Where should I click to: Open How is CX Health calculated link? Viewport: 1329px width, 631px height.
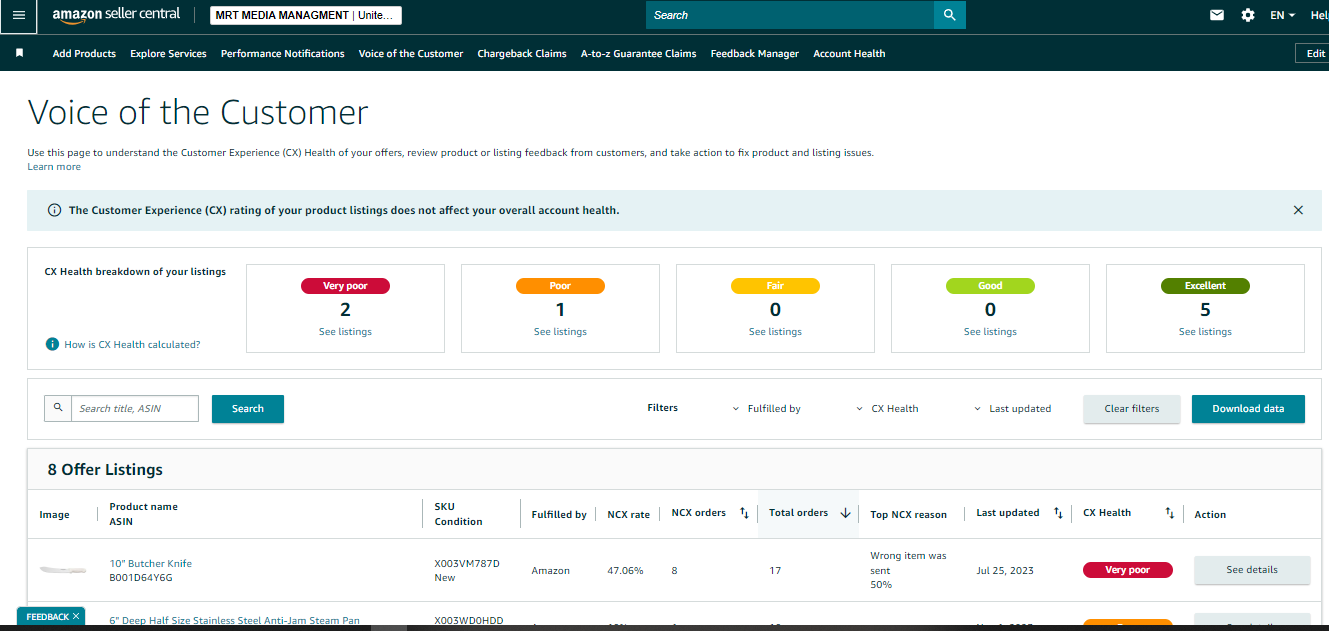click(132, 344)
